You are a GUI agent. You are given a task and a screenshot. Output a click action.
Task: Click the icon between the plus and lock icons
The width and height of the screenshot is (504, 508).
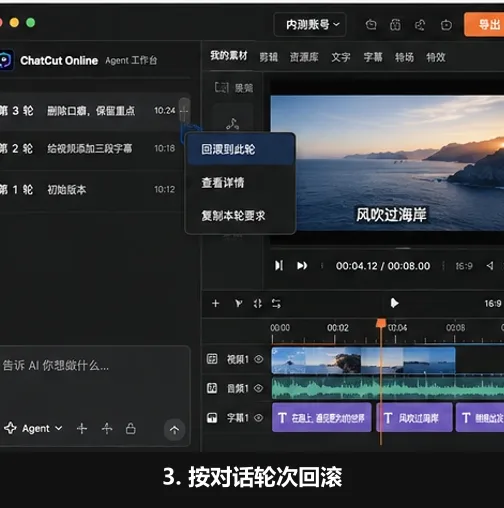107,429
